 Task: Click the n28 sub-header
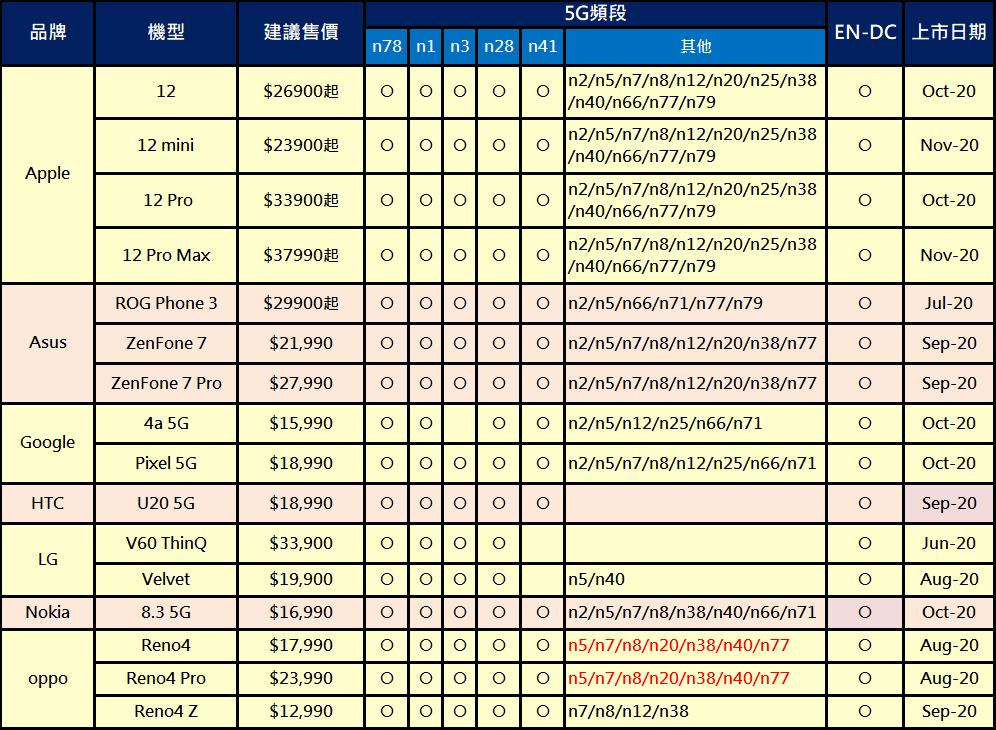[x=499, y=47]
